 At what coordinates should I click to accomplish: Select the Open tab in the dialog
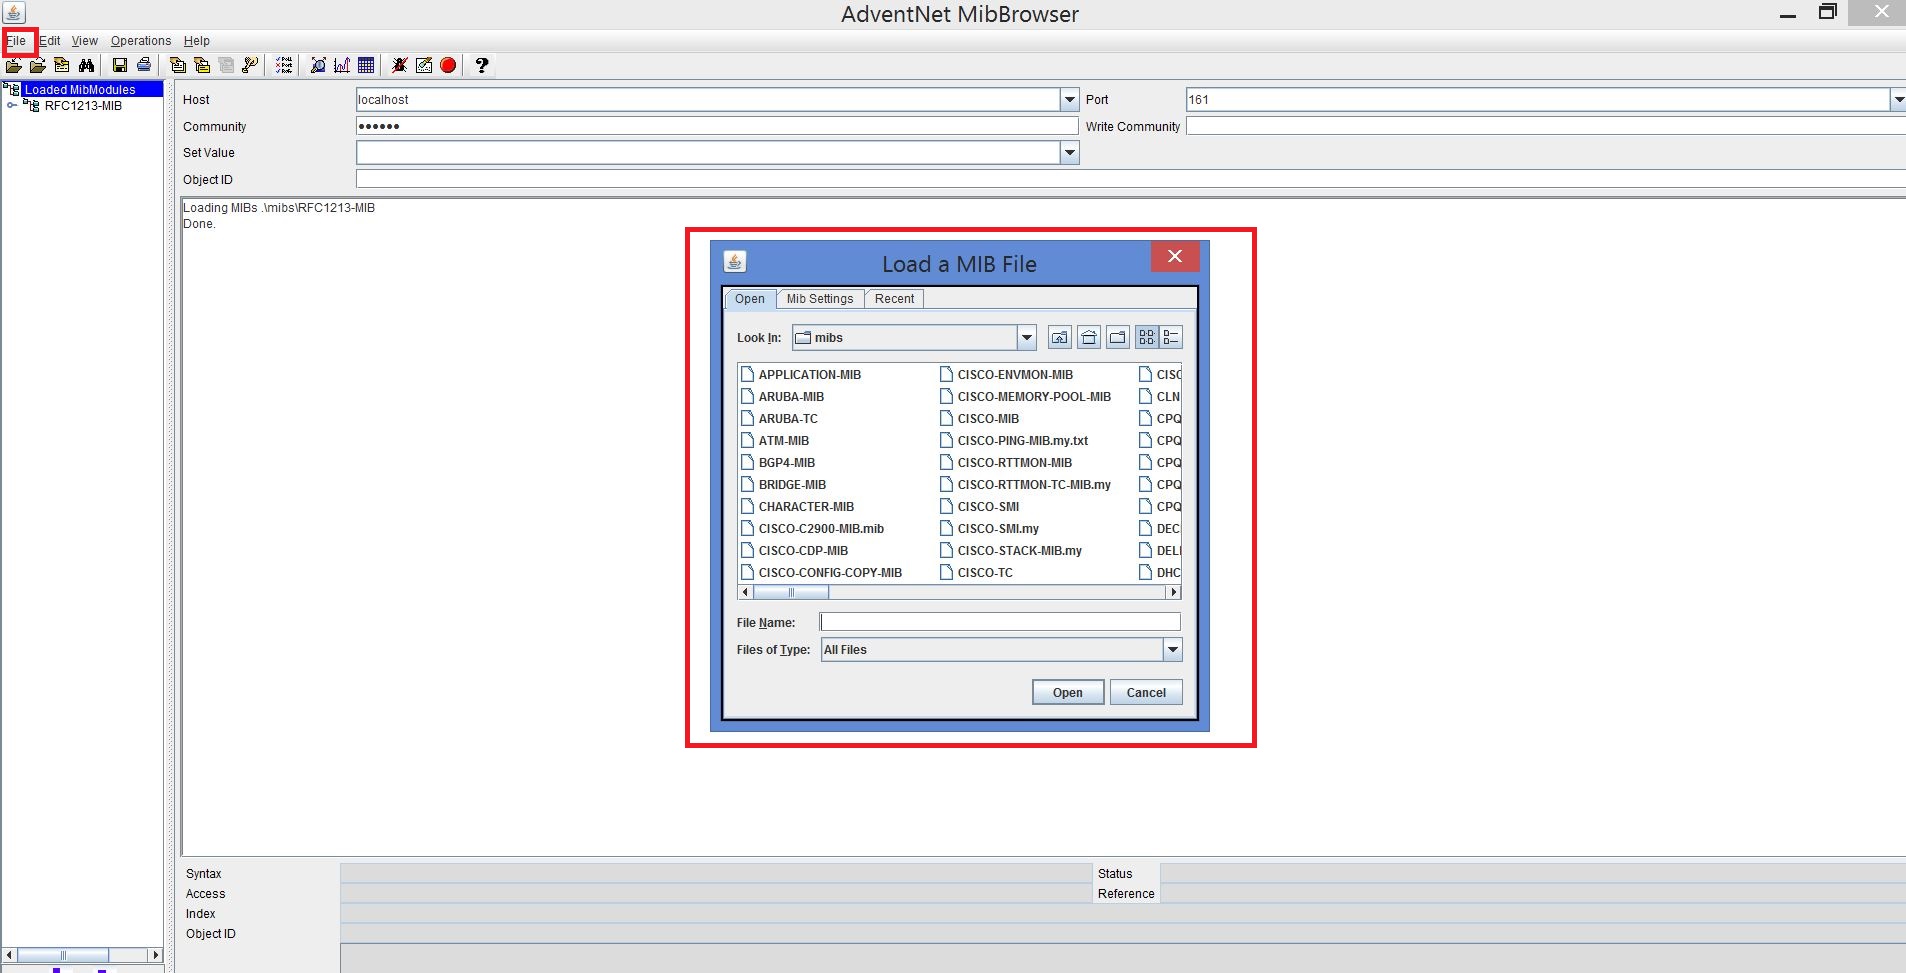point(750,299)
